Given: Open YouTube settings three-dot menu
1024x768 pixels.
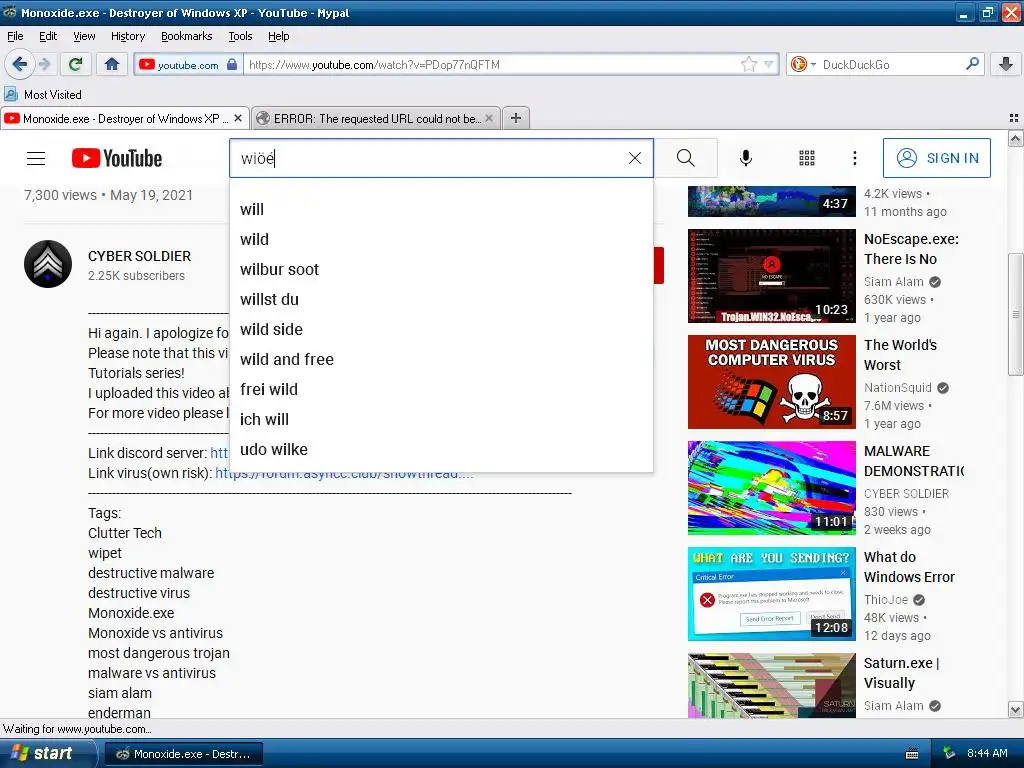Looking at the screenshot, I should pyautogui.click(x=855, y=158).
